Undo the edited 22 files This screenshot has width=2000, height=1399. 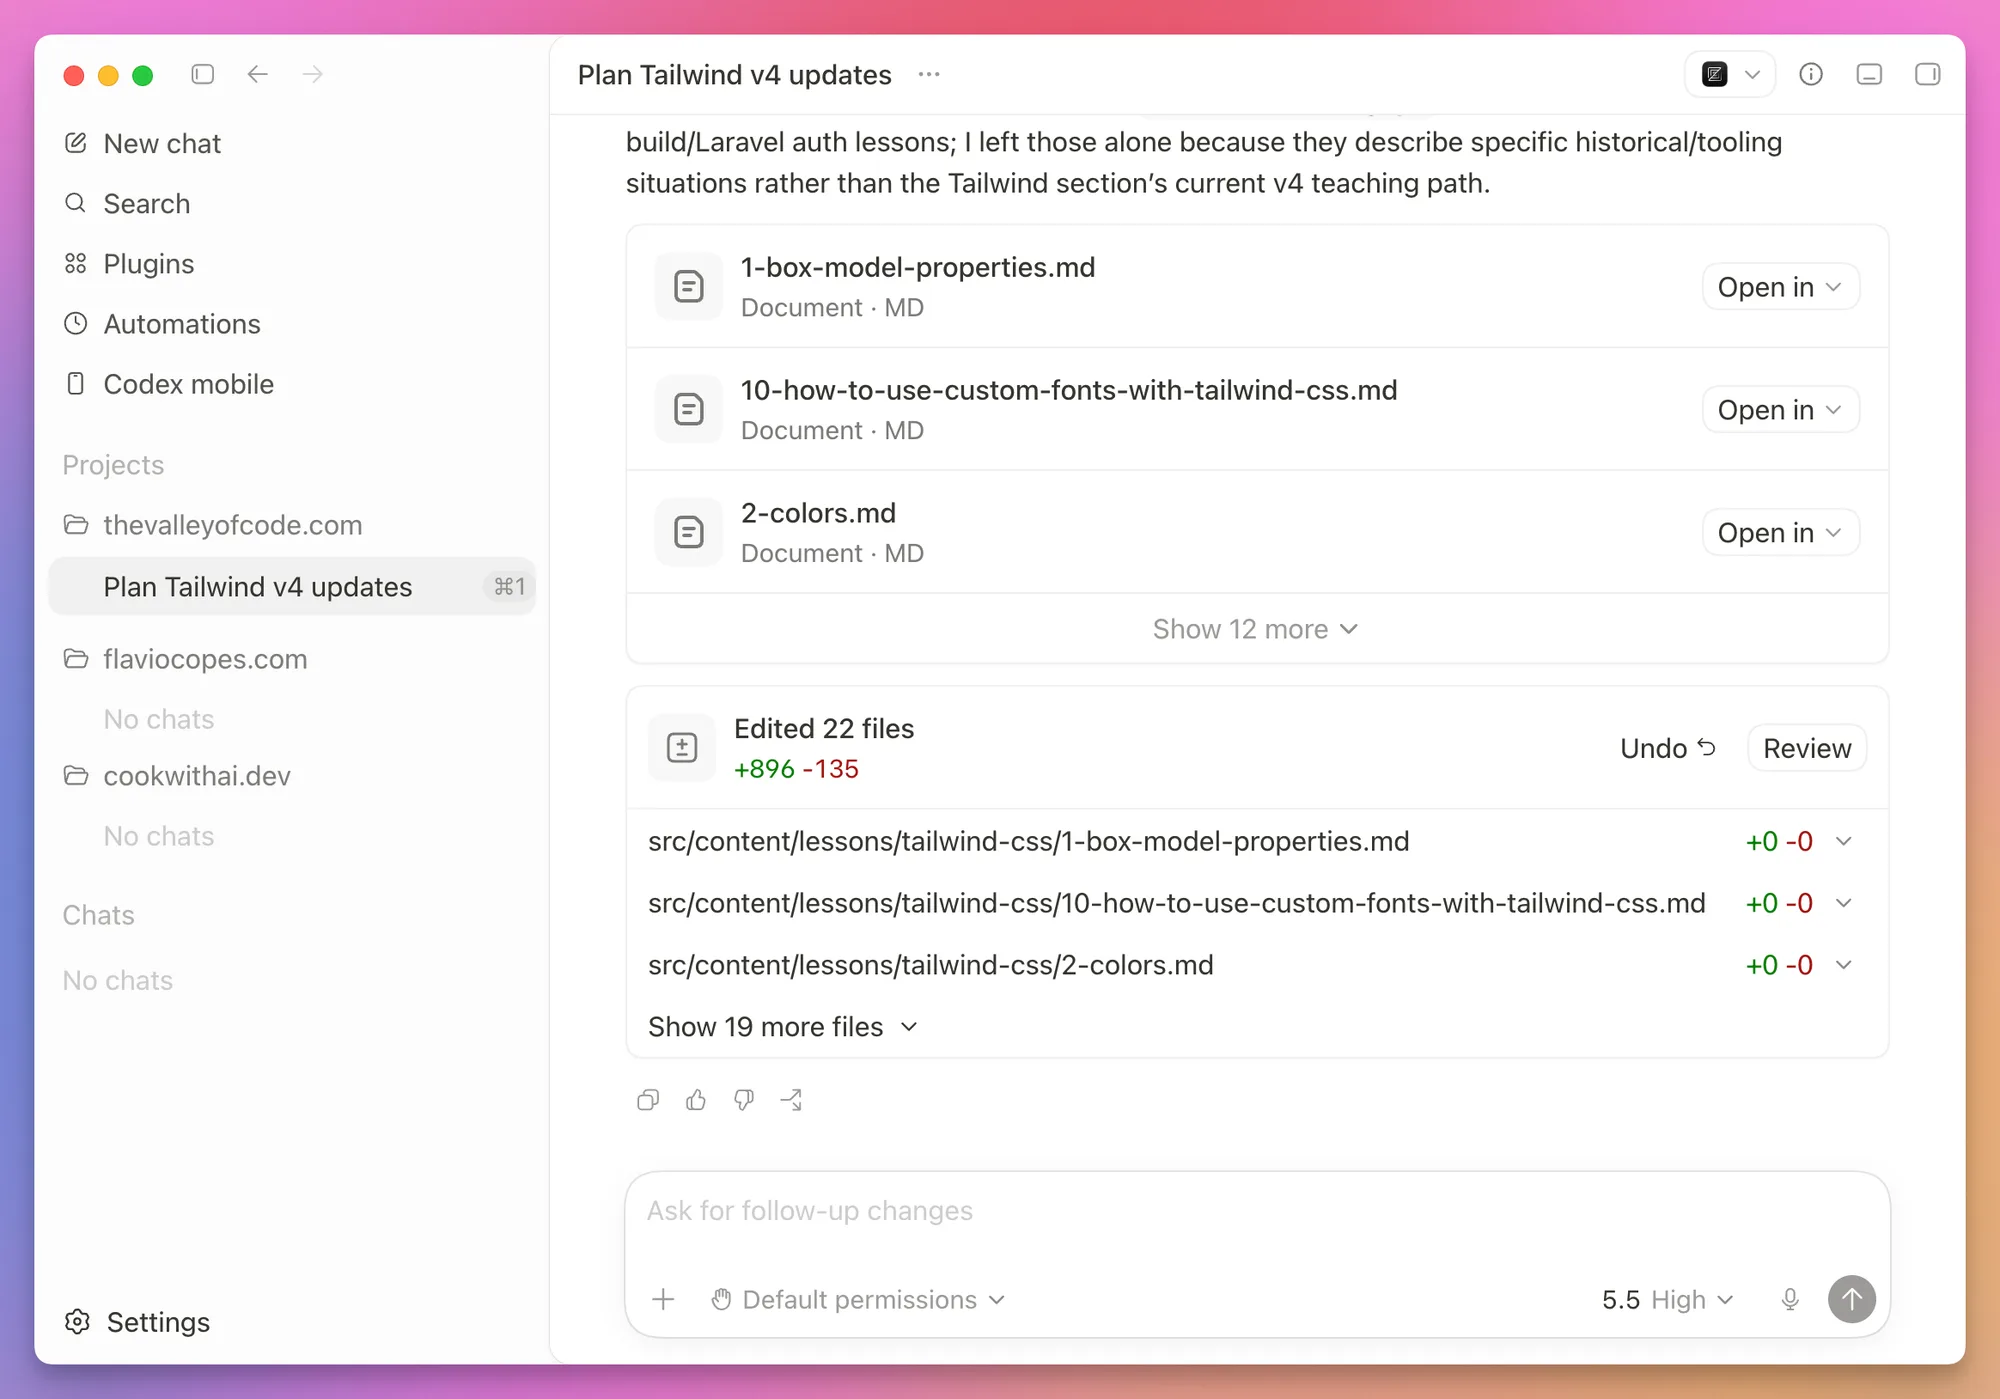[x=1668, y=748]
